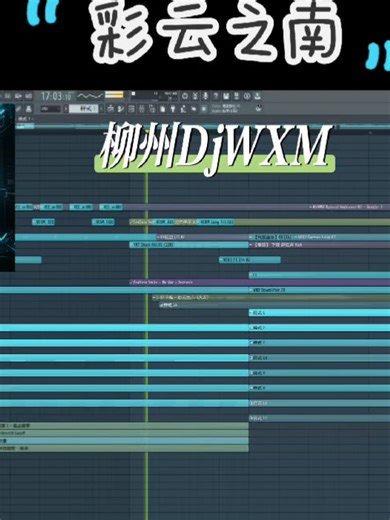390x520 pixels.
Task: Click the channel rack view icon
Action: coord(131,109)
